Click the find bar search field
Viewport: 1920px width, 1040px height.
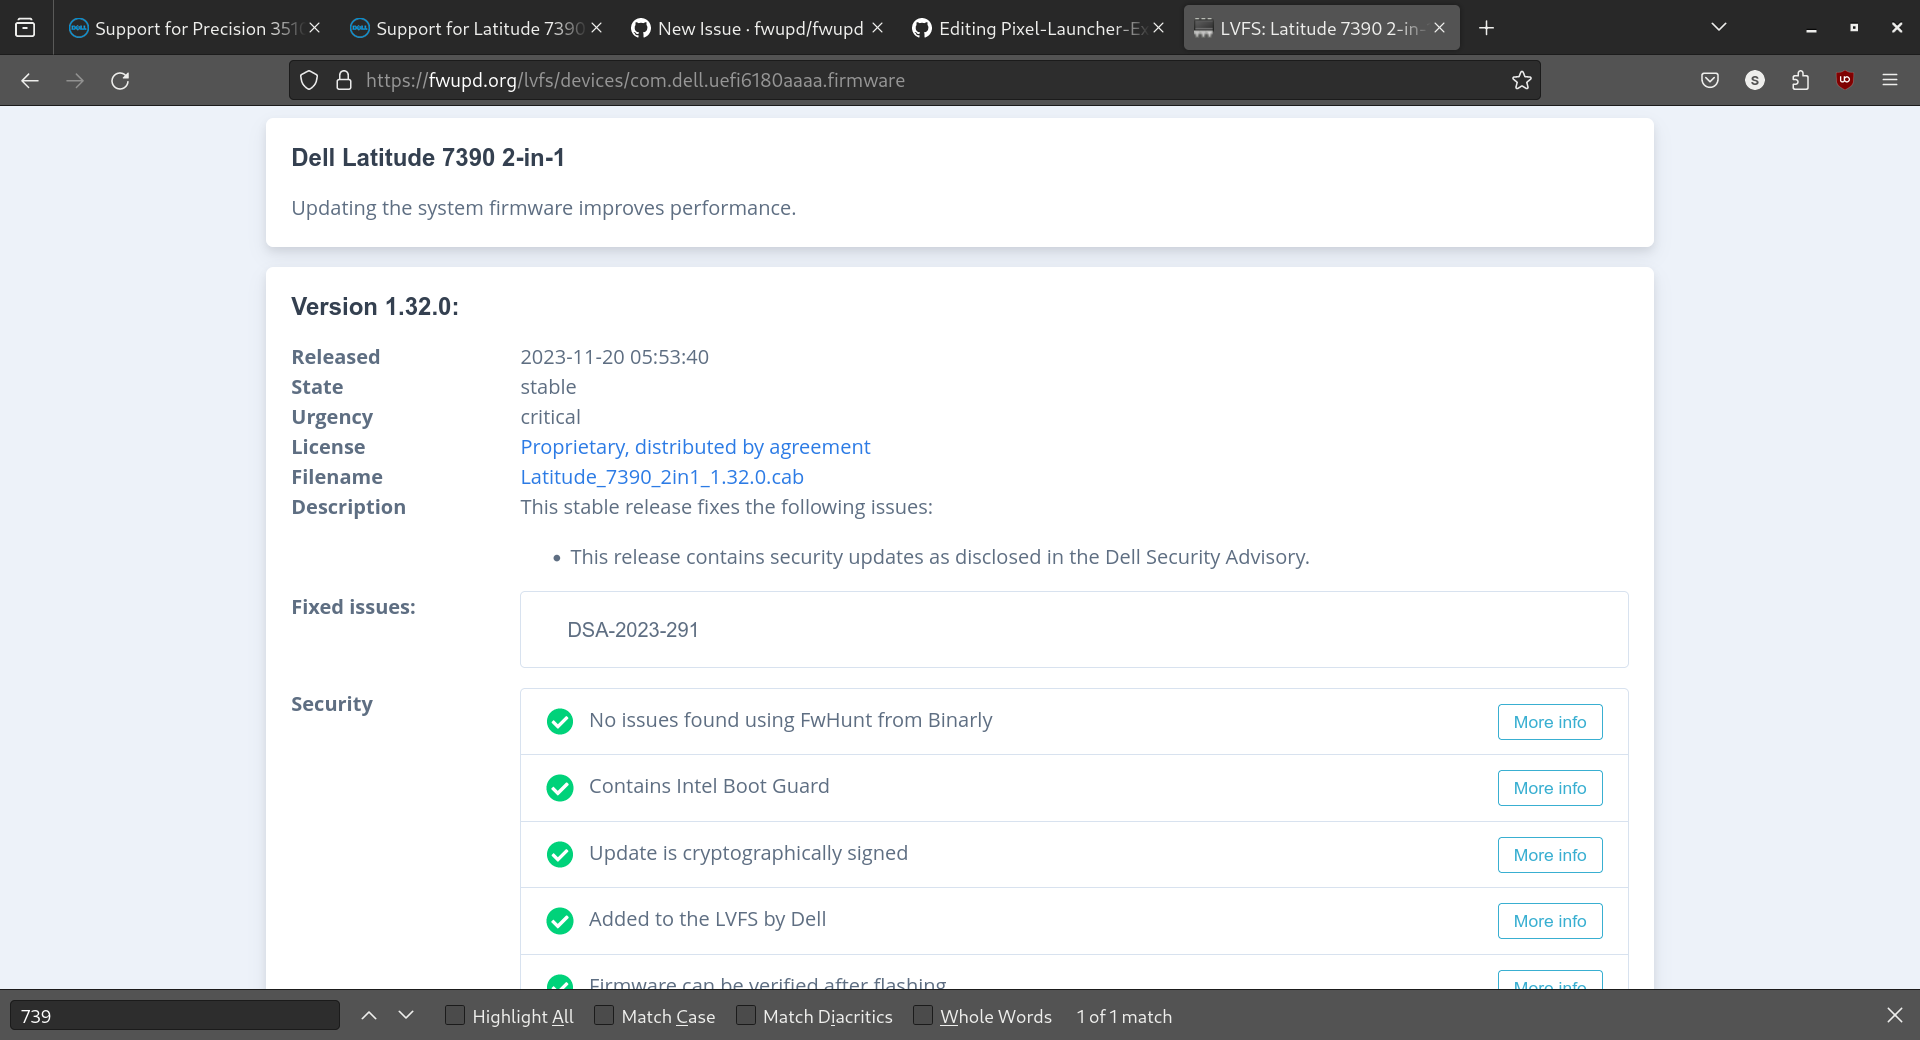[x=174, y=1015]
